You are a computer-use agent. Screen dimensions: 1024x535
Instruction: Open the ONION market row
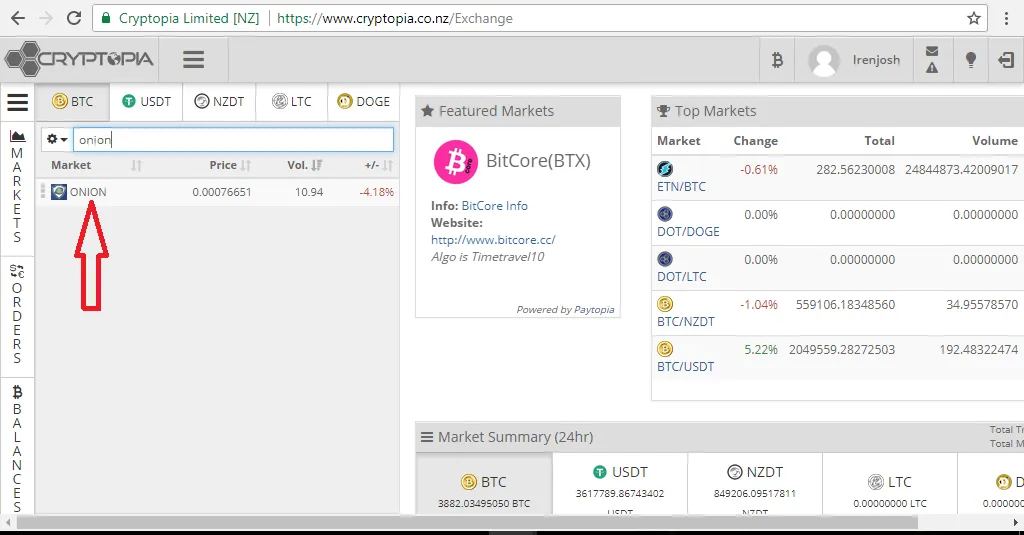[217, 192]
